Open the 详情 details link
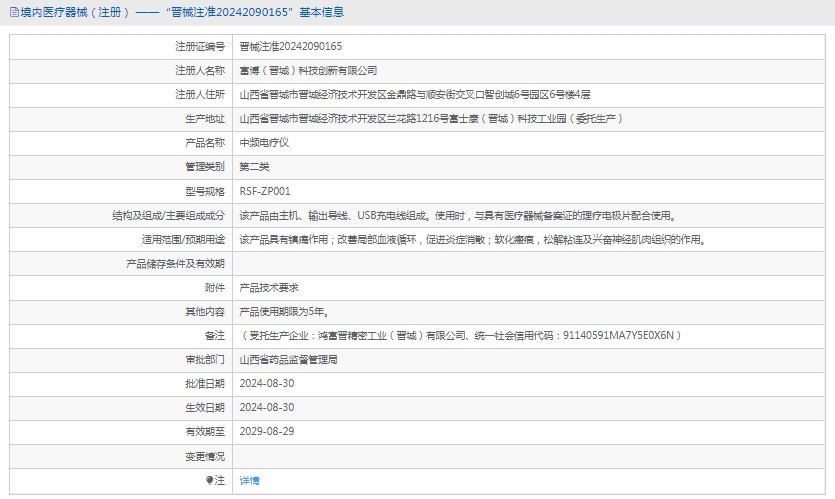The width and height of the screenshot is (835, 499). click(x=249, y=481)
